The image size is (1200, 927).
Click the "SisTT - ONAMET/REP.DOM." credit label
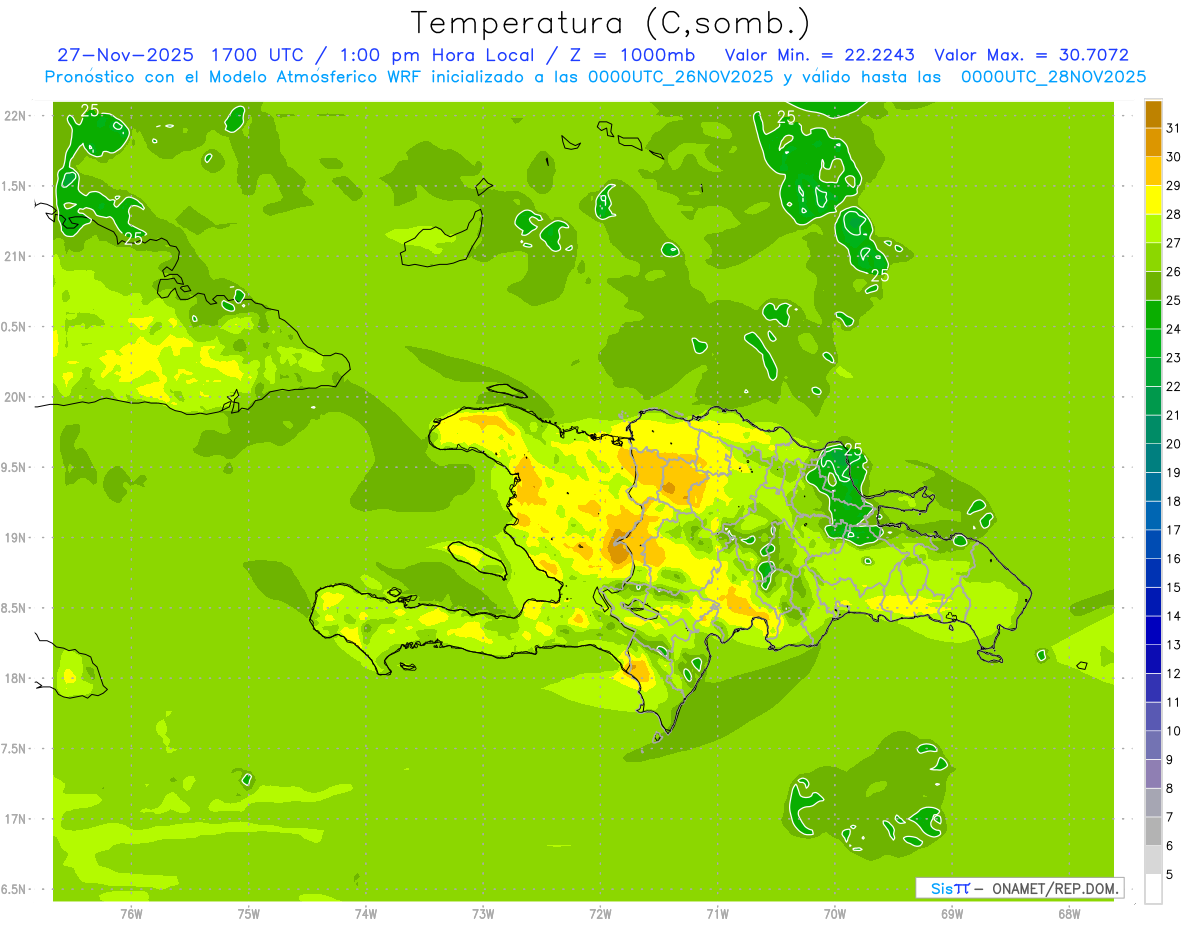click(x=1020, y=888)
